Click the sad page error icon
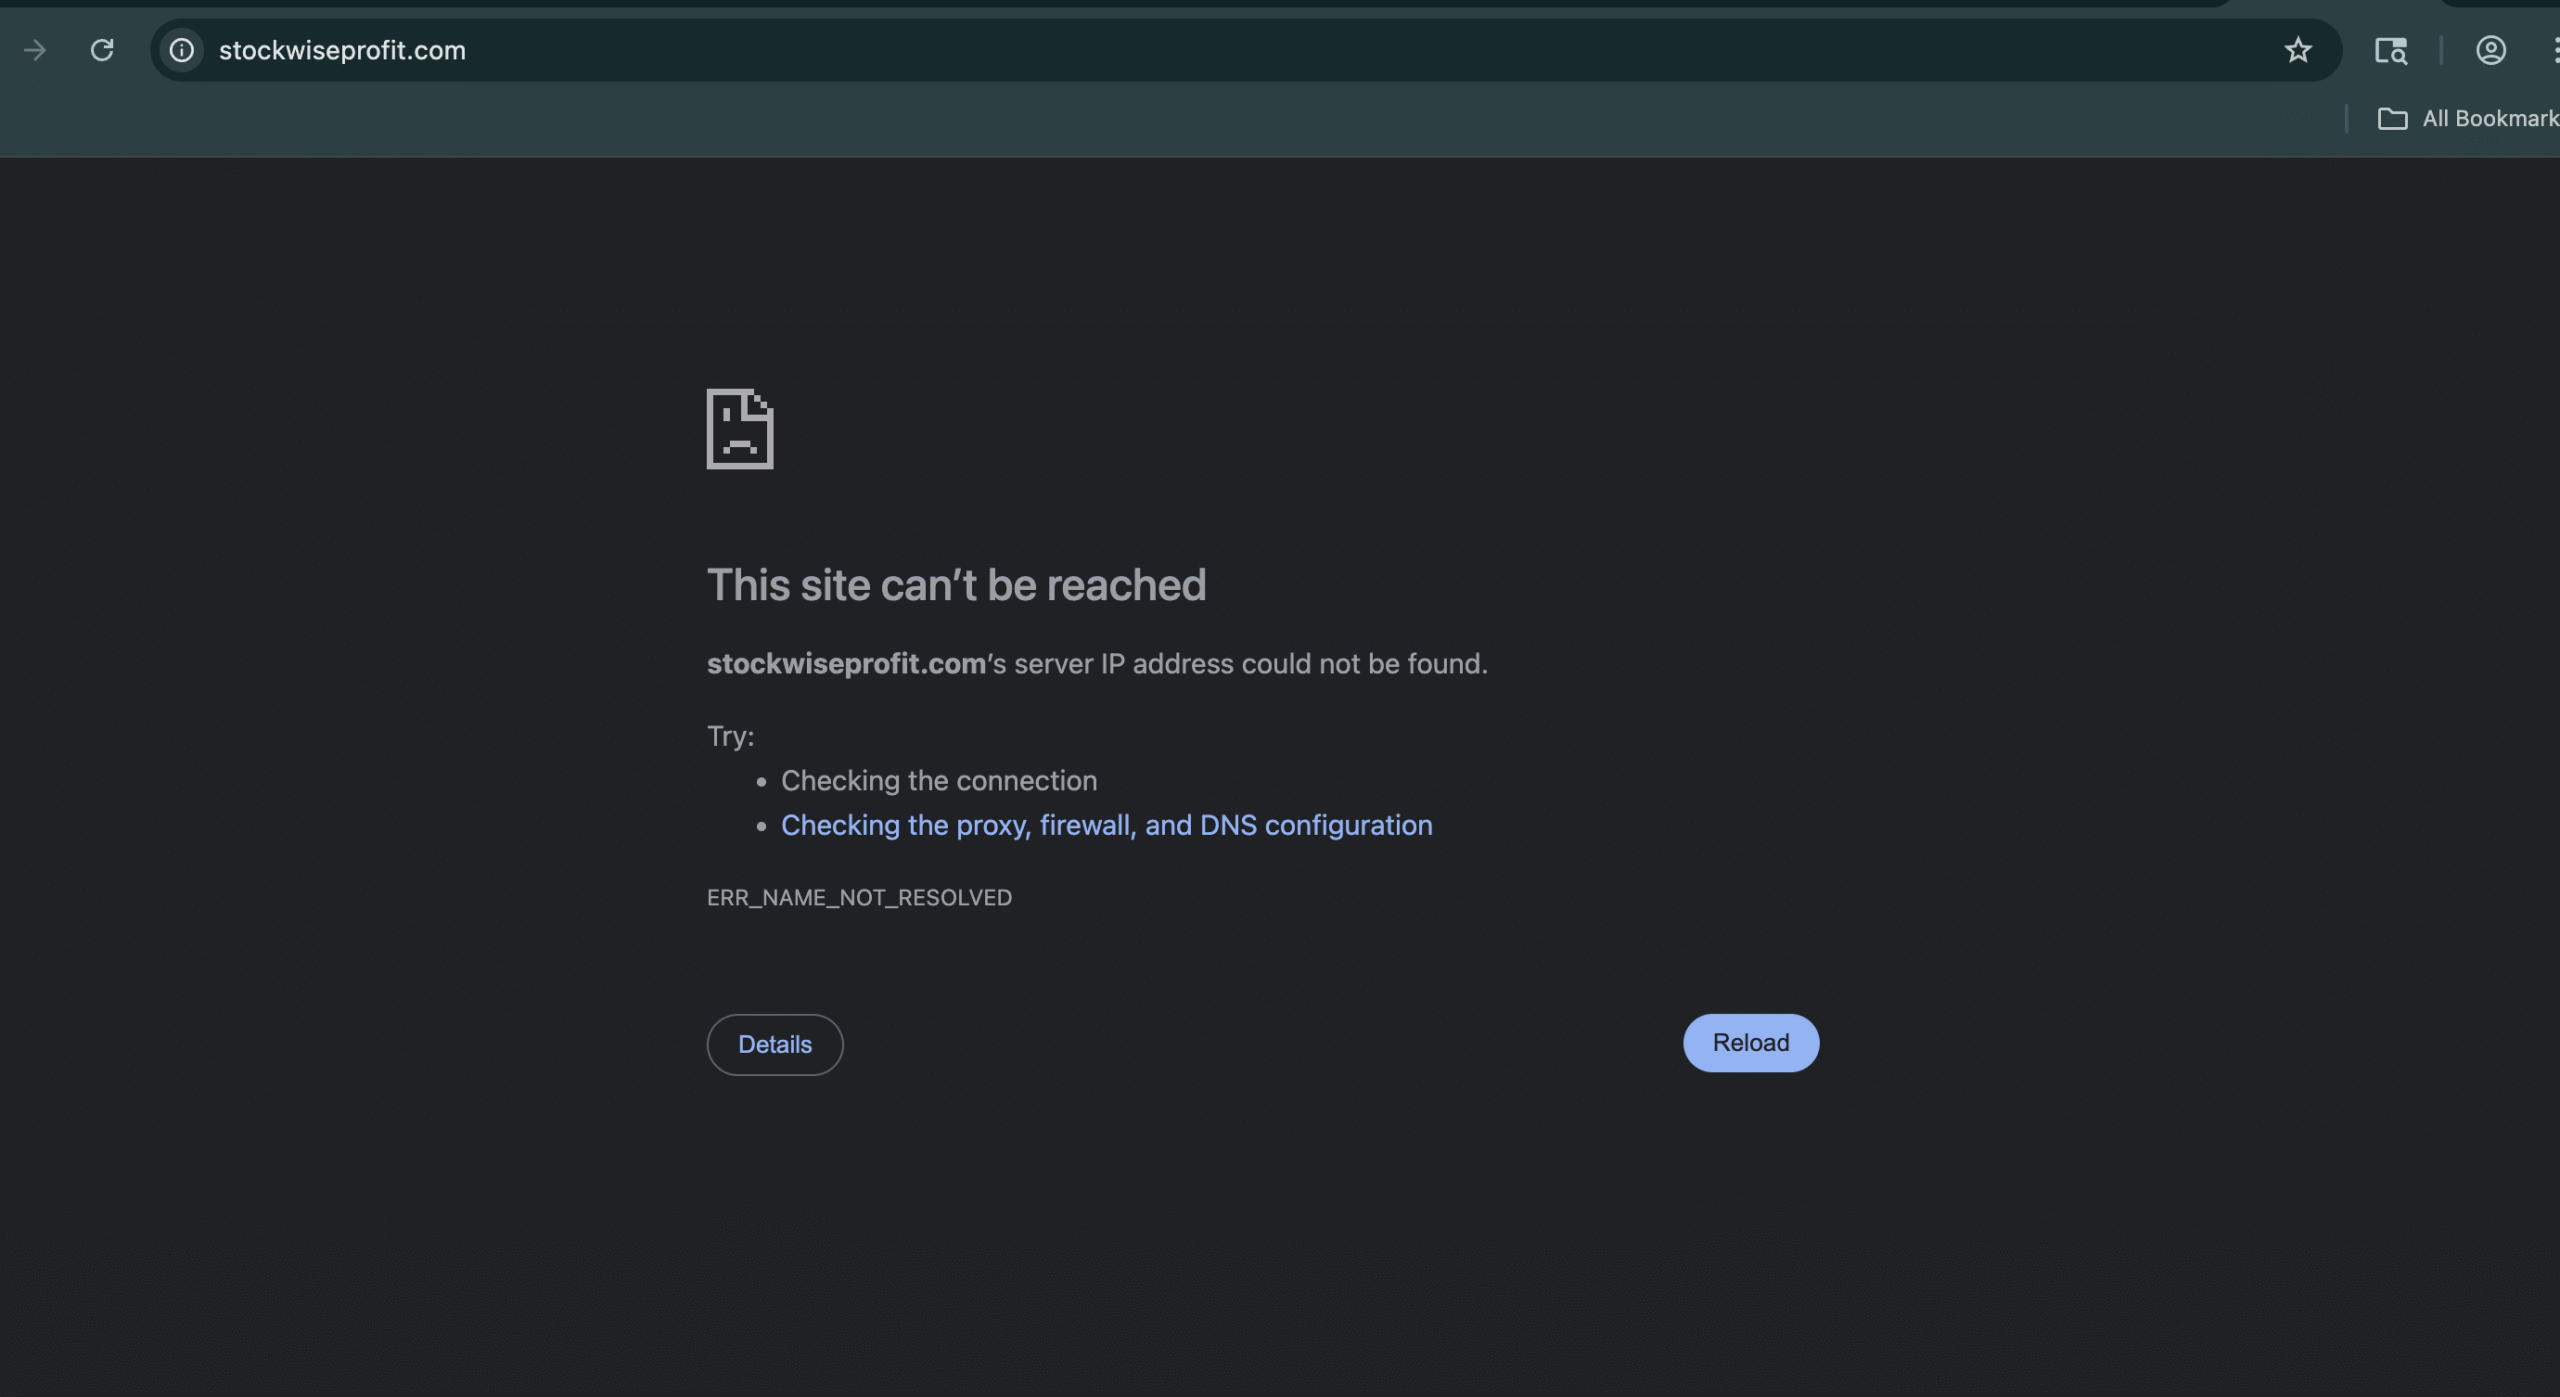Screen dimensions: 2560x1397 740,429
